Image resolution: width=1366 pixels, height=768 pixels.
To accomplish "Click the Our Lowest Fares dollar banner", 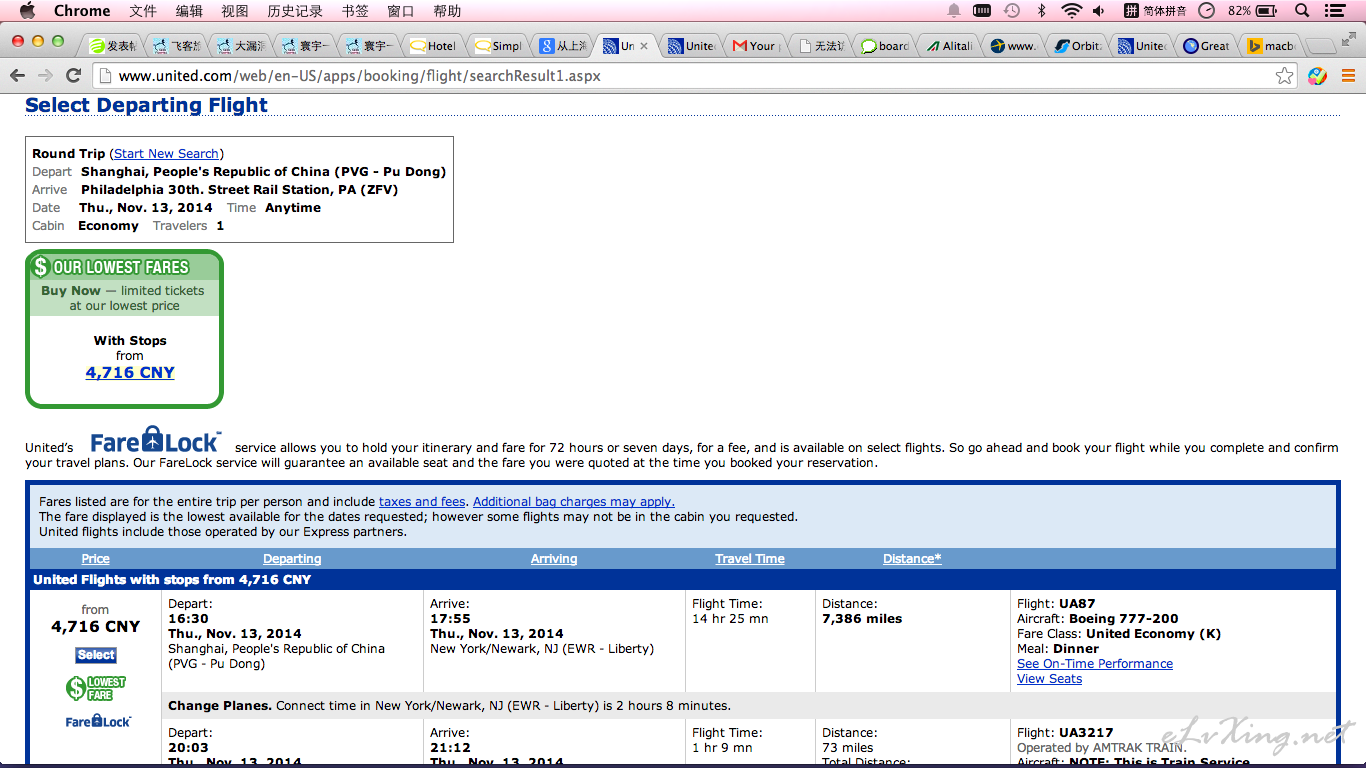I will click(x=124, y=267).
